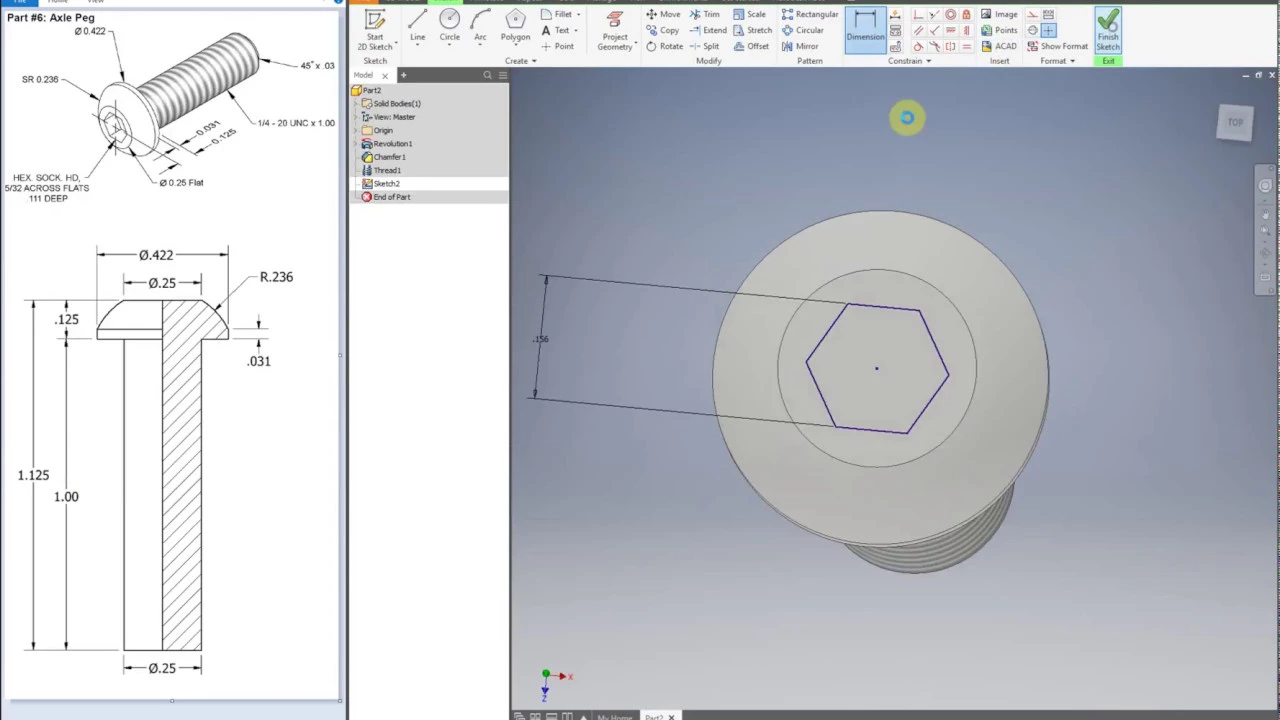
Task: Toggle Show Format option
Action: pyautogui.click(x=1057, y=46)
